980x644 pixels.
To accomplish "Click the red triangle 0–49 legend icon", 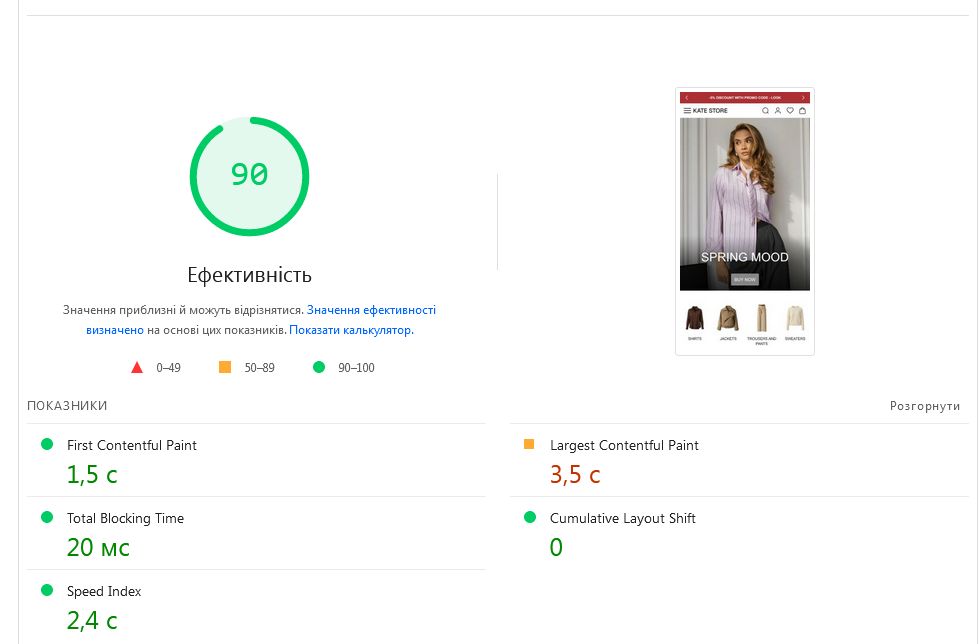I will [x=137, y=367].
